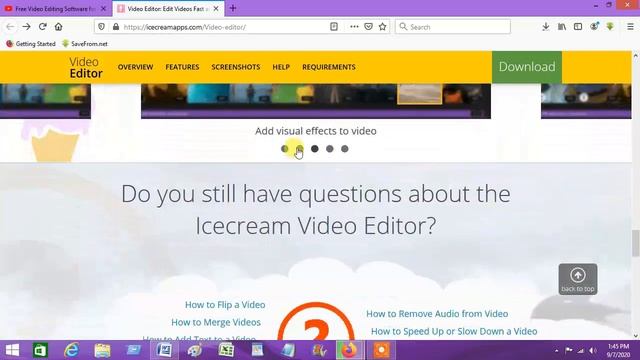640x360 pixels.
Task: Select third carousel dot
Action: point(315,149)
